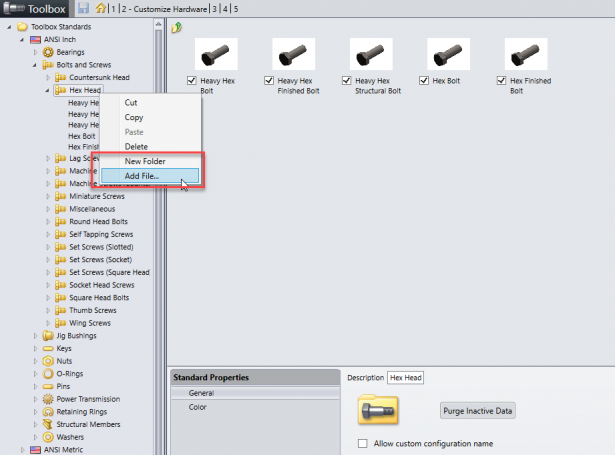
Task: Choose Cut from the context menu
Action: point(151,103)
